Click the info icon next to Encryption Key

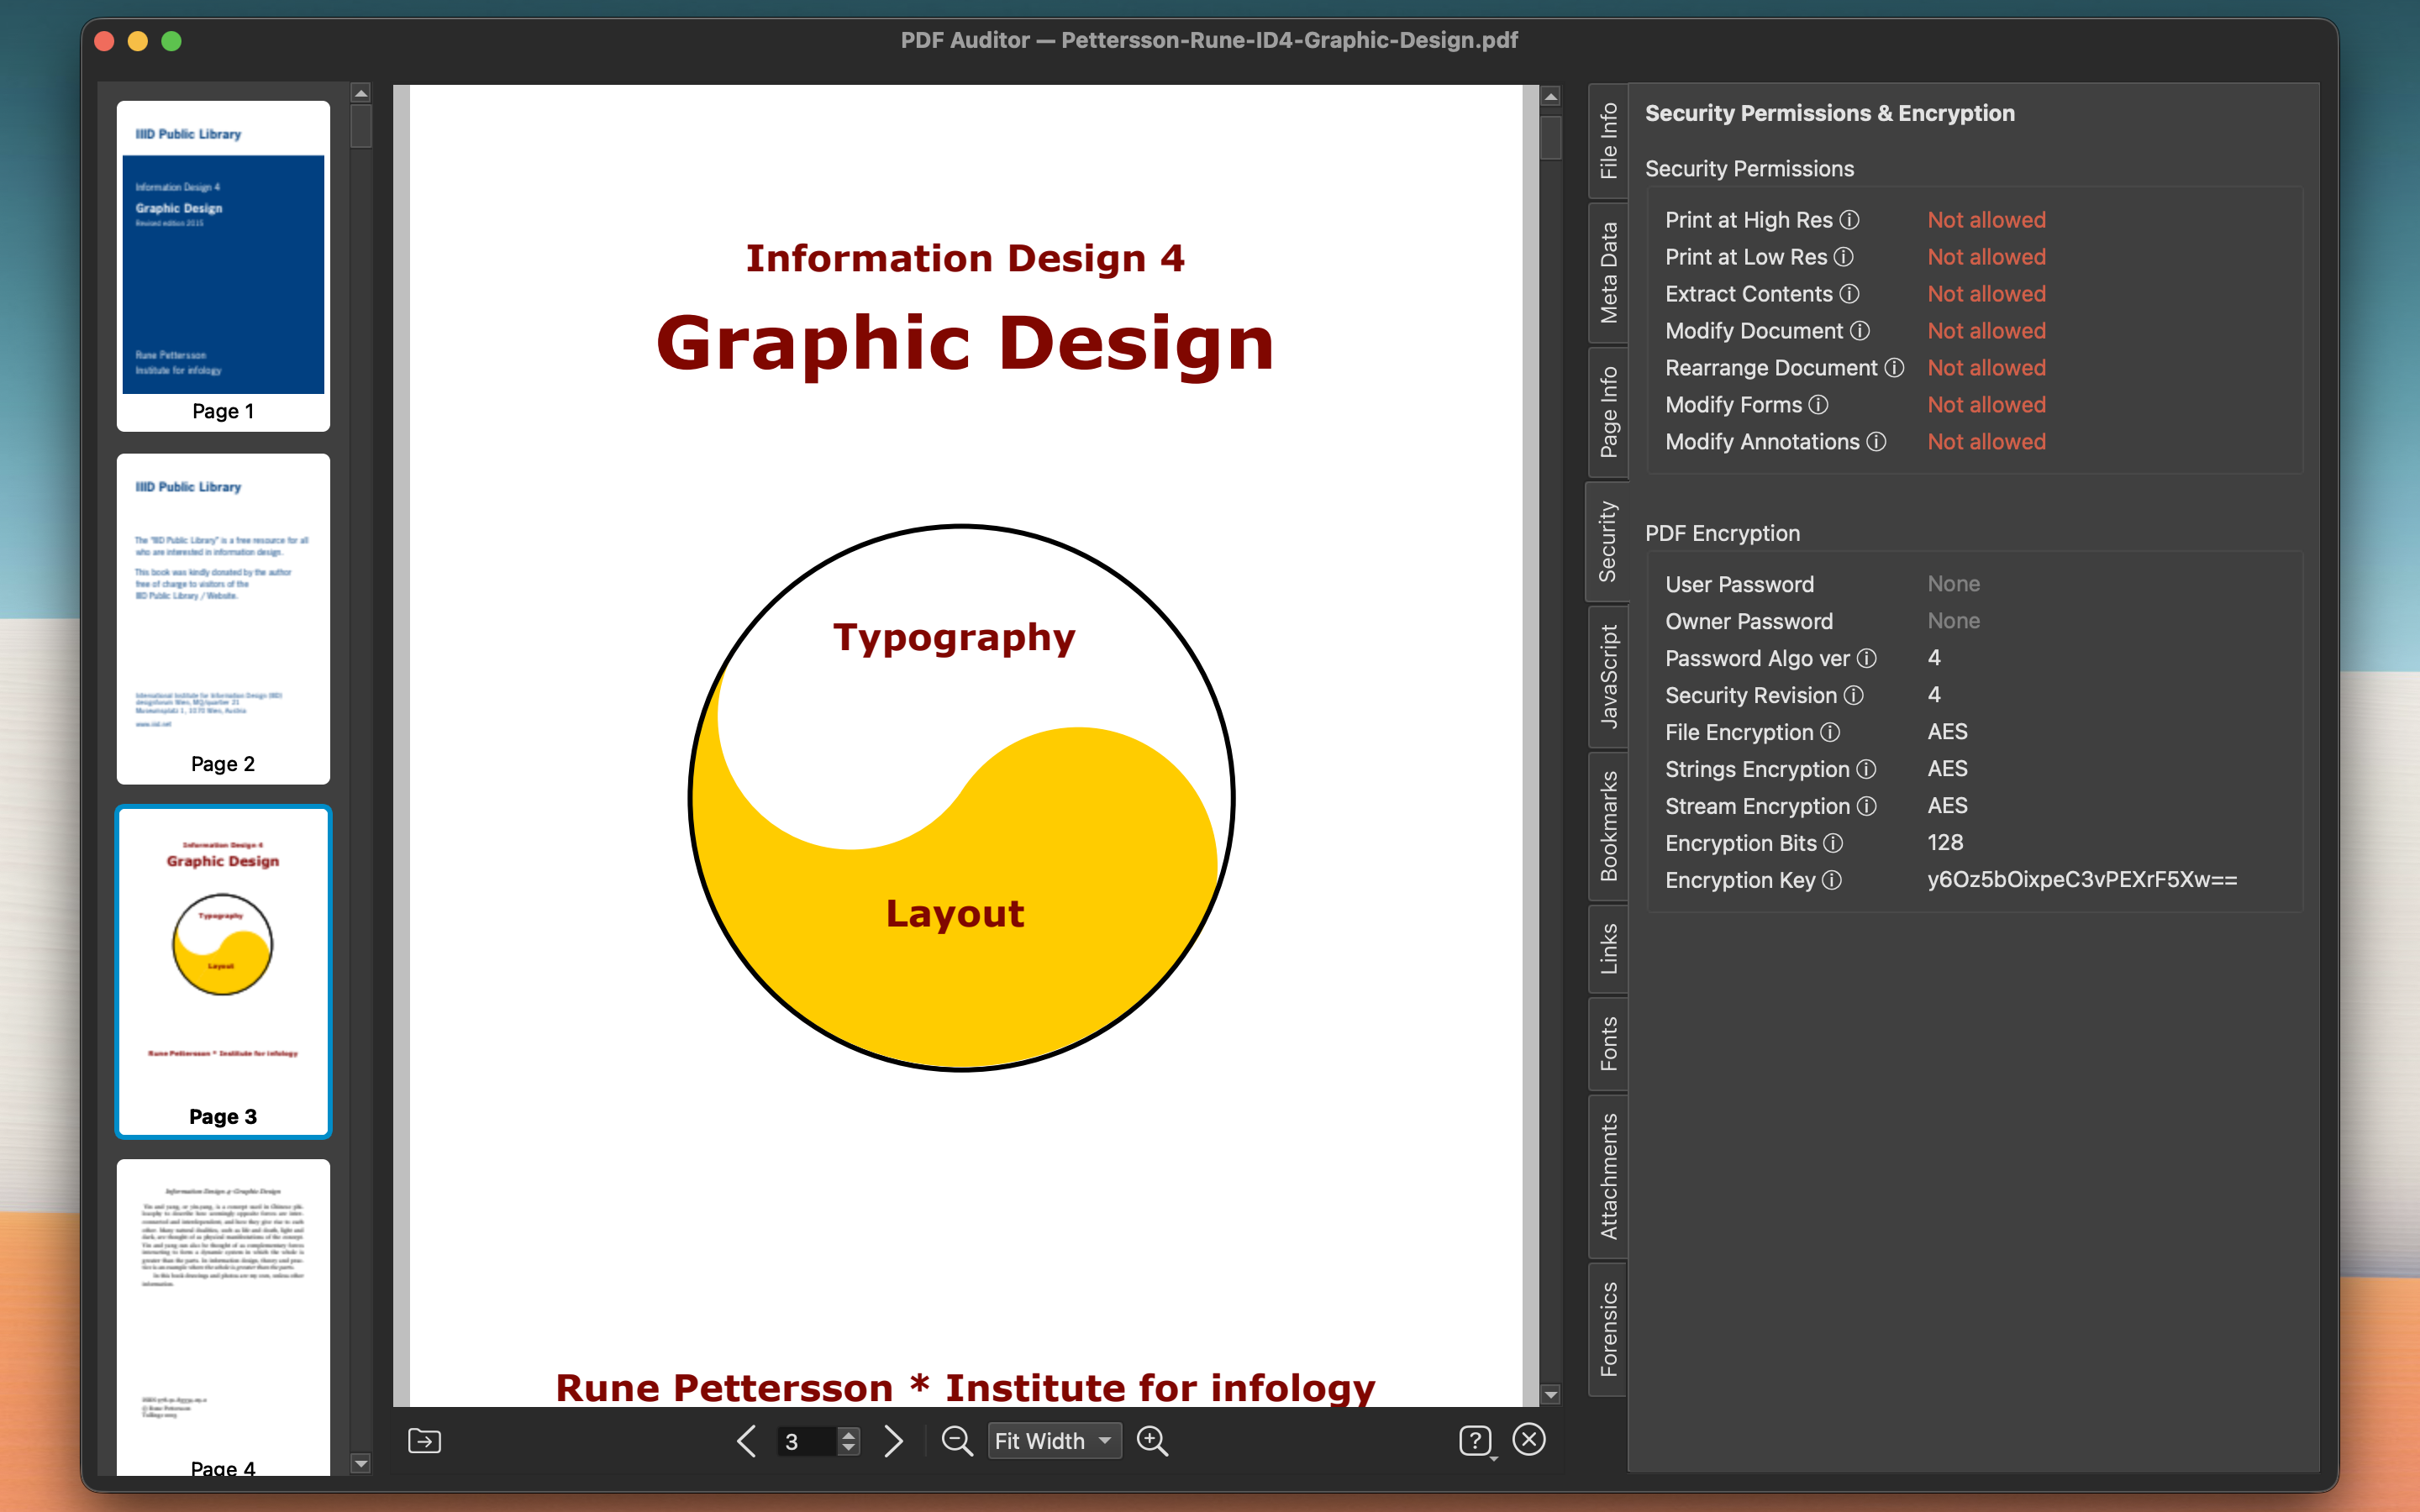coord(1833,881)
